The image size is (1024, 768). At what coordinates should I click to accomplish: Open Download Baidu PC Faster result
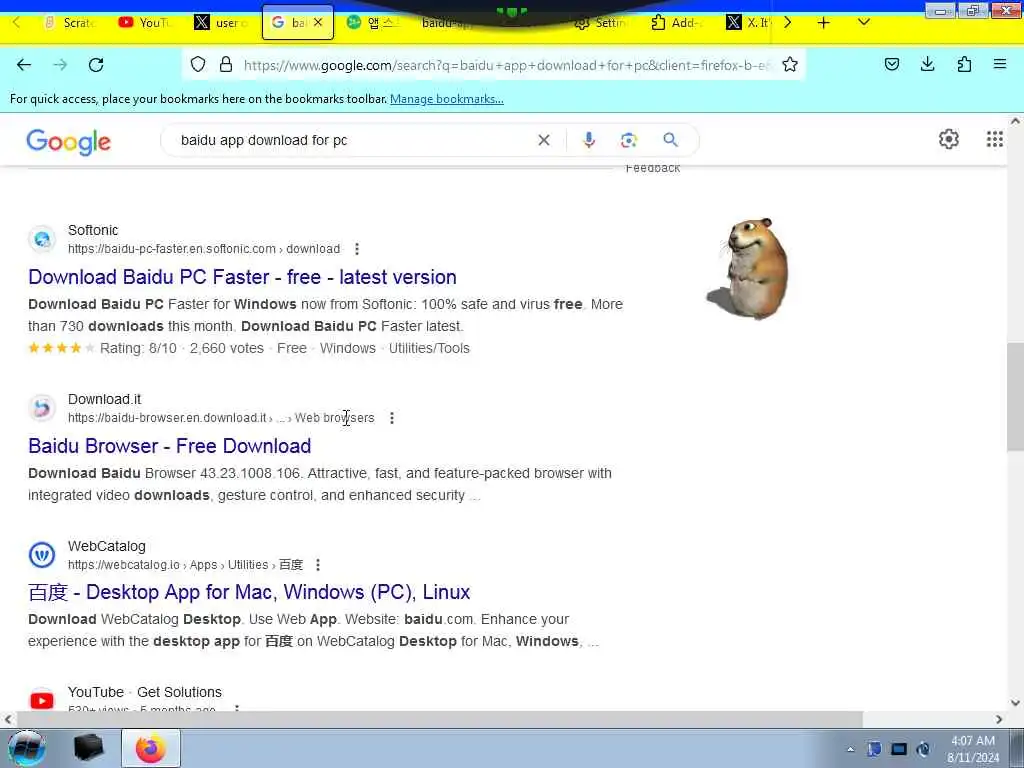pyautogui.click(x=242, y=277)
